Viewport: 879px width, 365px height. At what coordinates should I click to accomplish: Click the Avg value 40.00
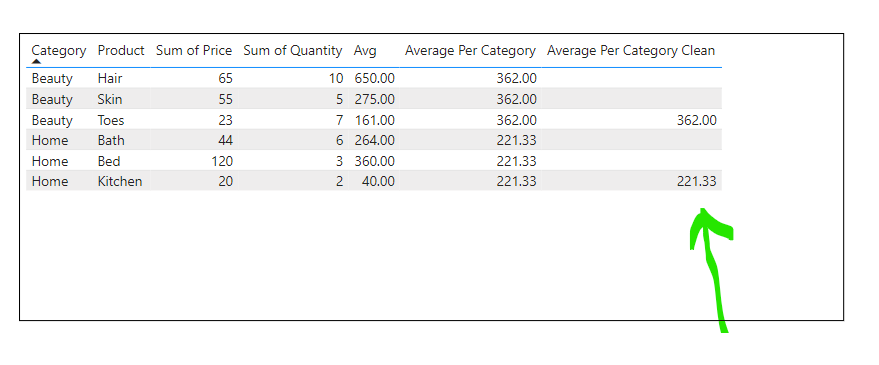coord(378,181)
